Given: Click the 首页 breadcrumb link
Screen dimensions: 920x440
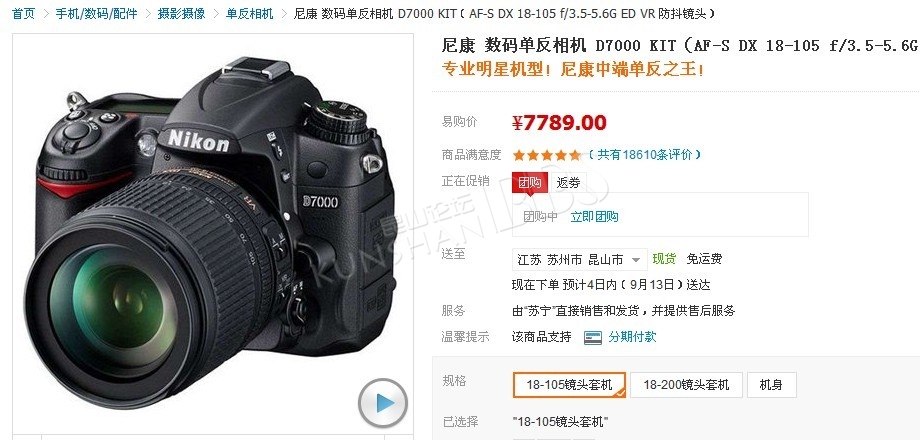Looking at the screenshot, I should click(x=23, y=13).
